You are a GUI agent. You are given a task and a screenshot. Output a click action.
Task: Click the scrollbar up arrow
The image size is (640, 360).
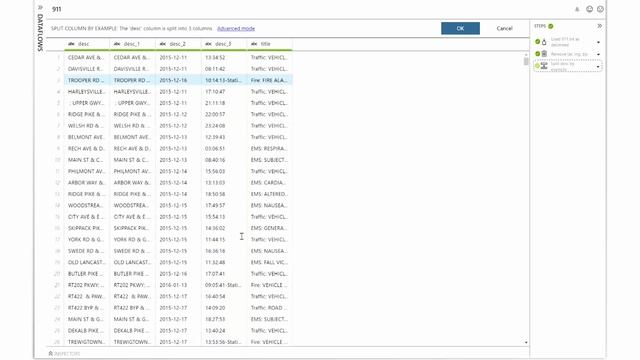click(x=526, y=54)
